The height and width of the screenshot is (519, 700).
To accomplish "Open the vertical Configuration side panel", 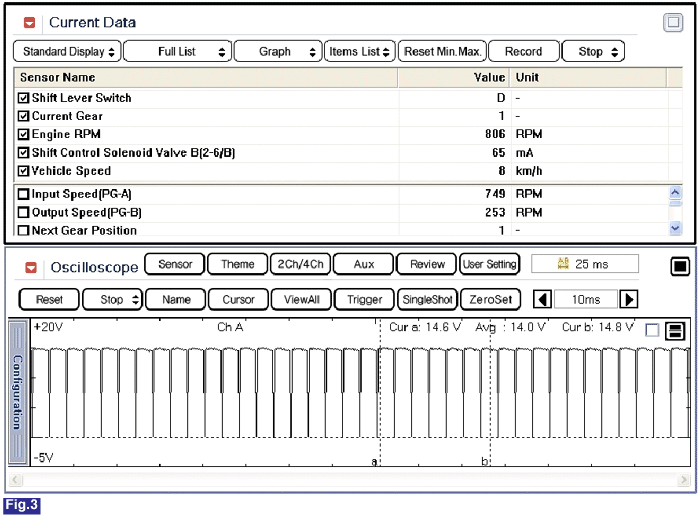I will tap(17, 393).
